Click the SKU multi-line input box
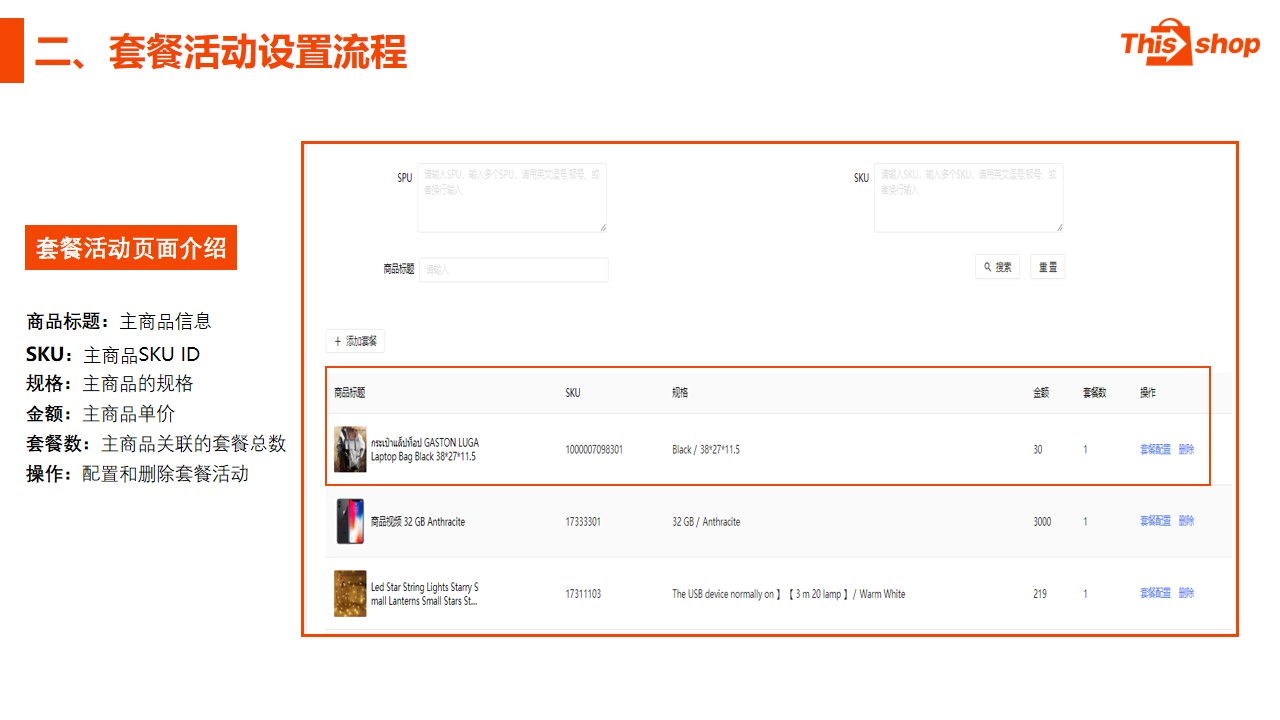This screenshot has height=720, width=1280. point(969,198)
